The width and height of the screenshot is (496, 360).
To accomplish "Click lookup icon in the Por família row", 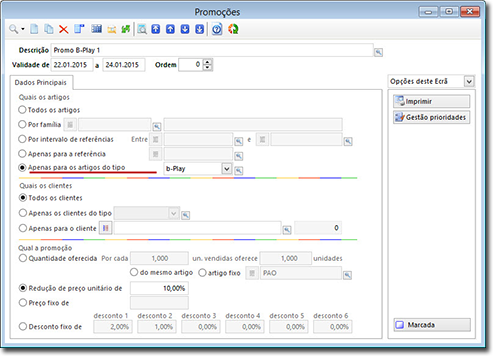I will 157,126.
